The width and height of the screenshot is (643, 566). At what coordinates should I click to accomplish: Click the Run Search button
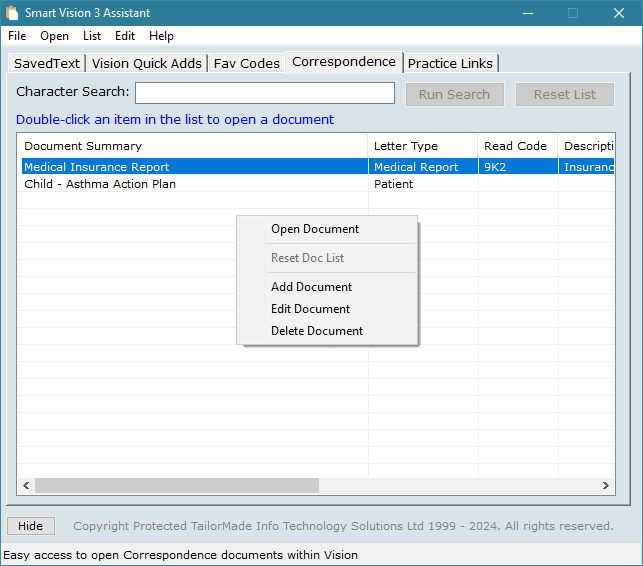[454, 94]
